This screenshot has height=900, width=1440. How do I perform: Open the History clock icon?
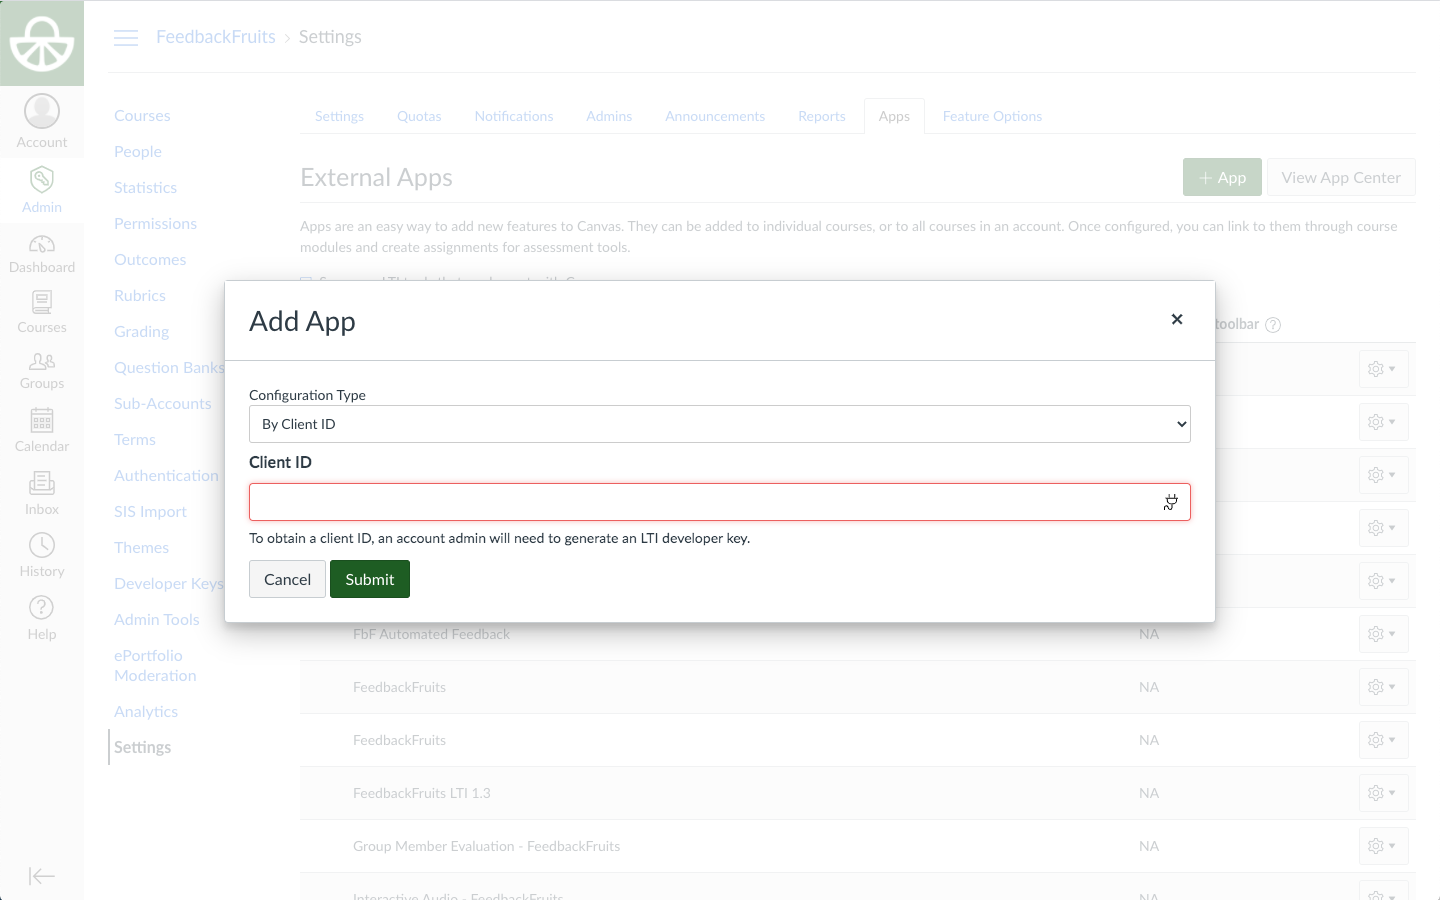(x=42, y=545)
